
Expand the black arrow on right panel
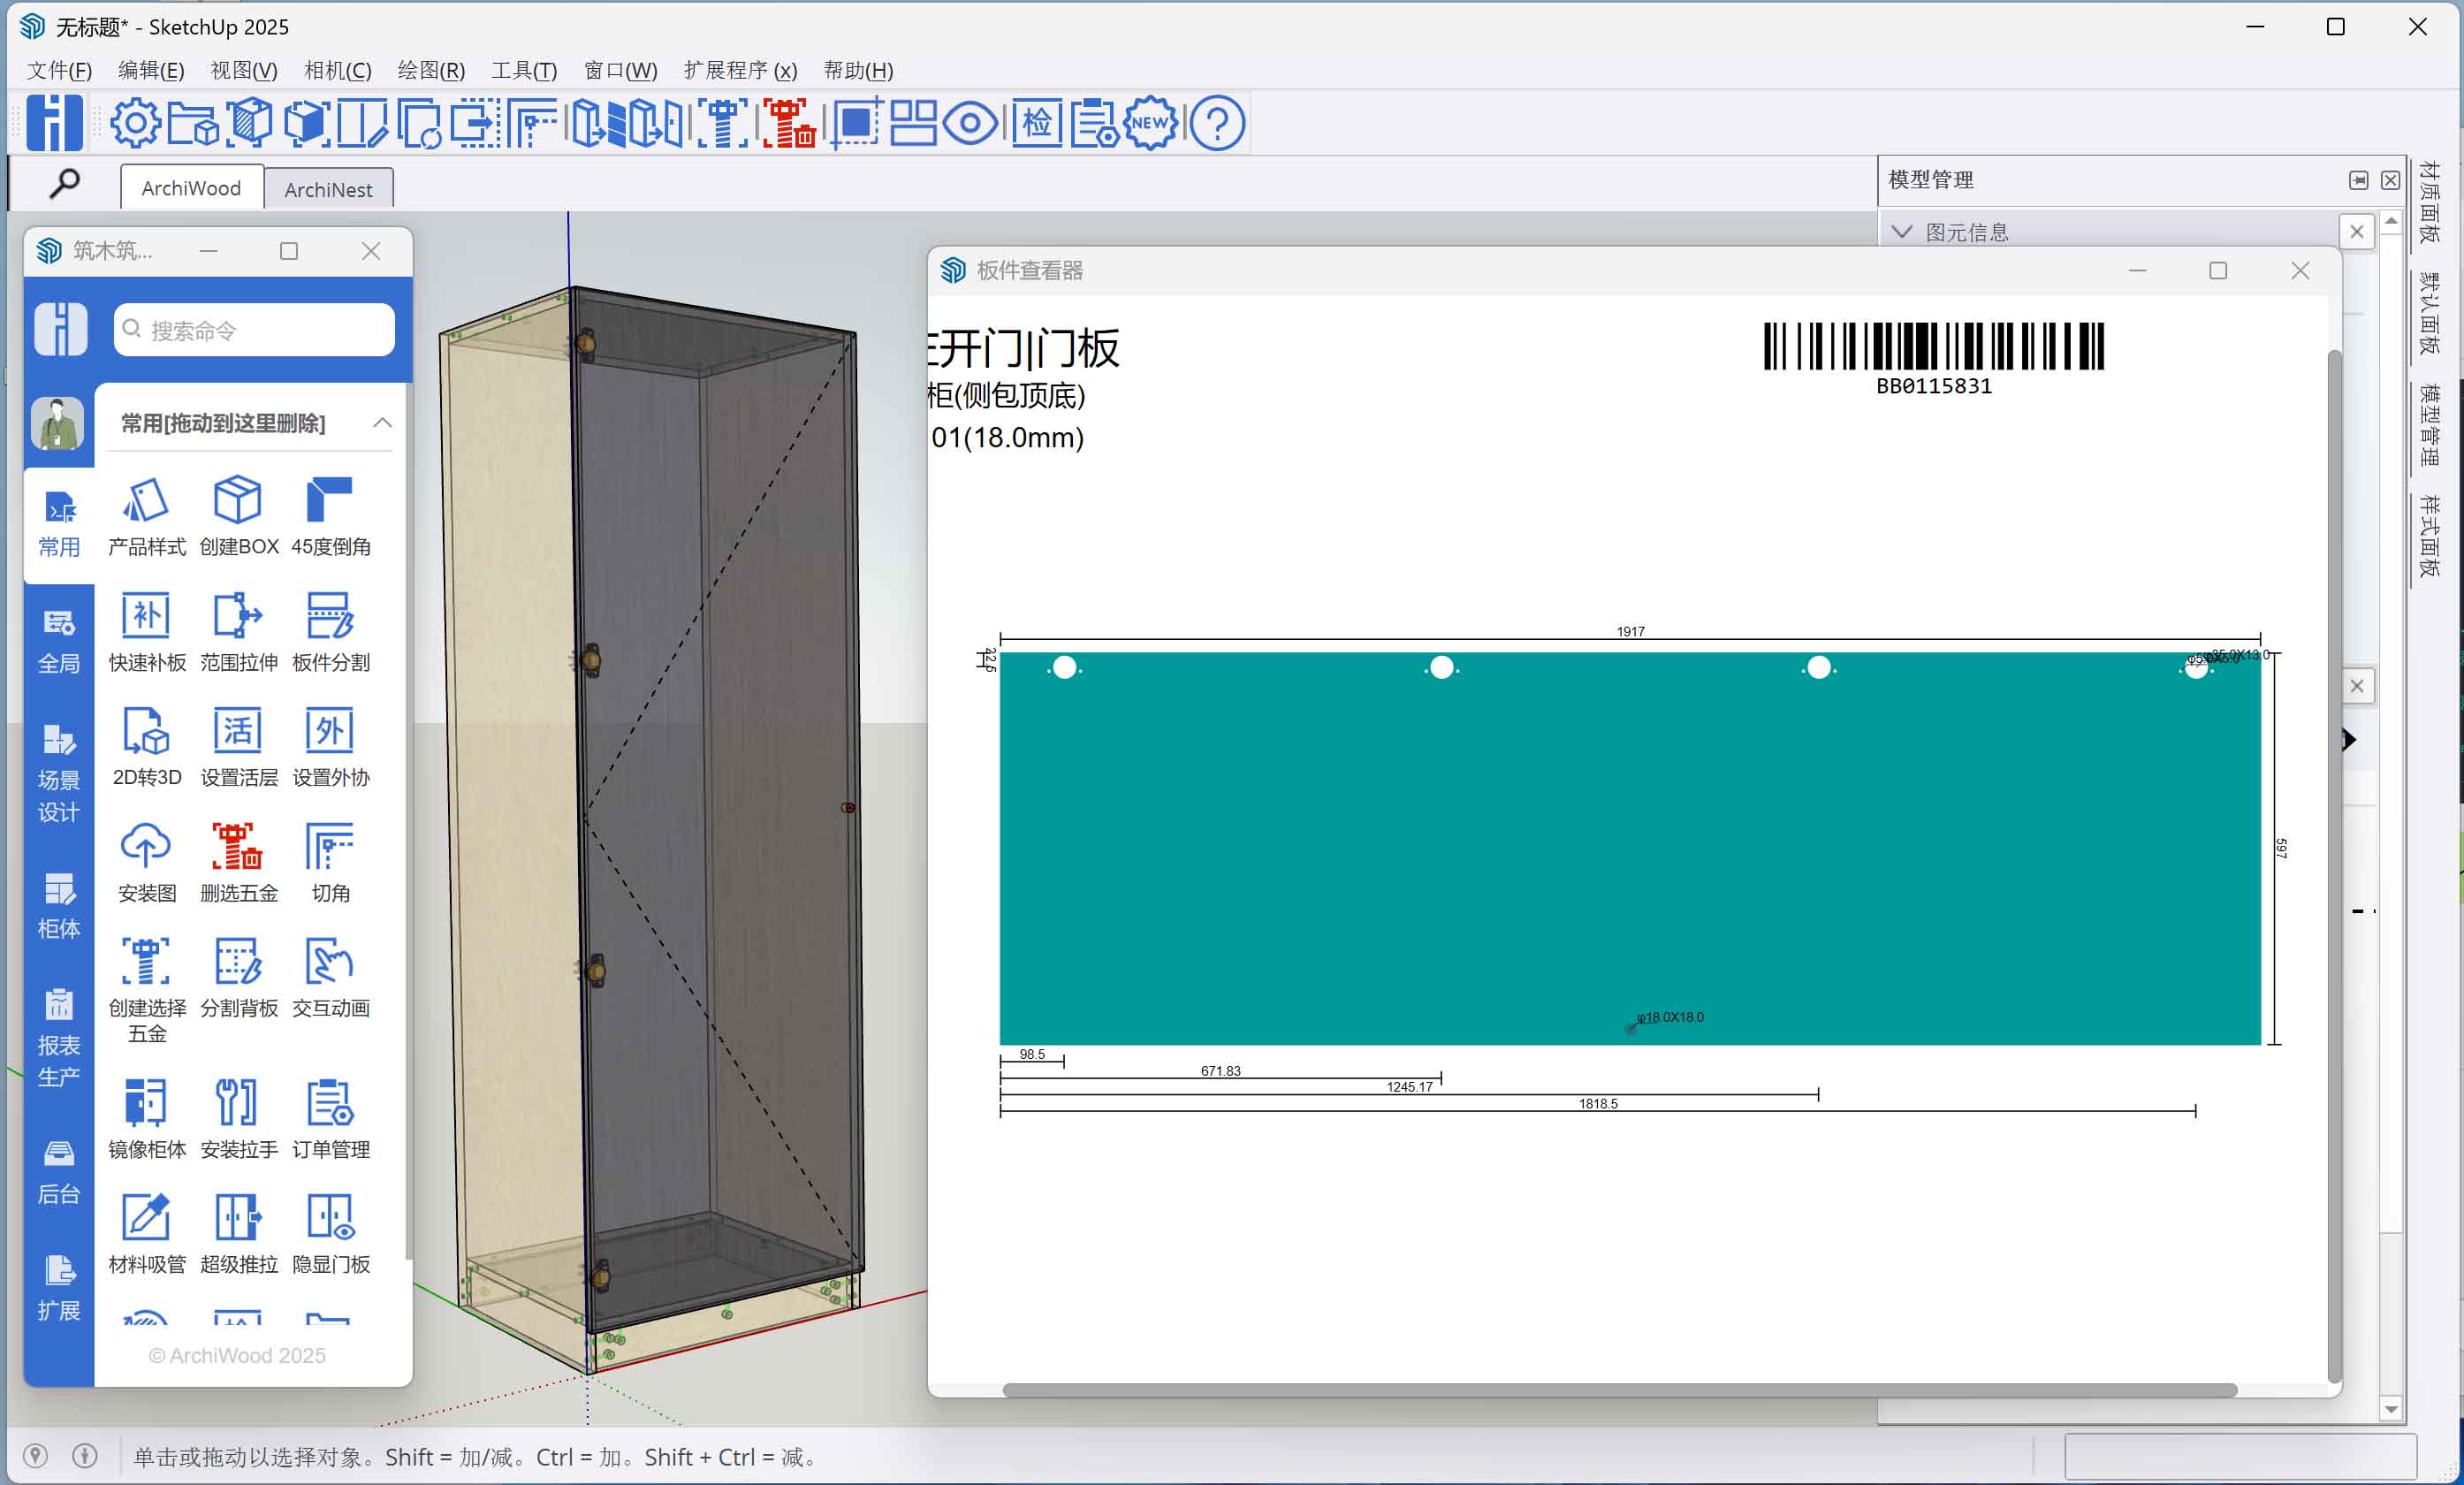[x=2349, y=740]
